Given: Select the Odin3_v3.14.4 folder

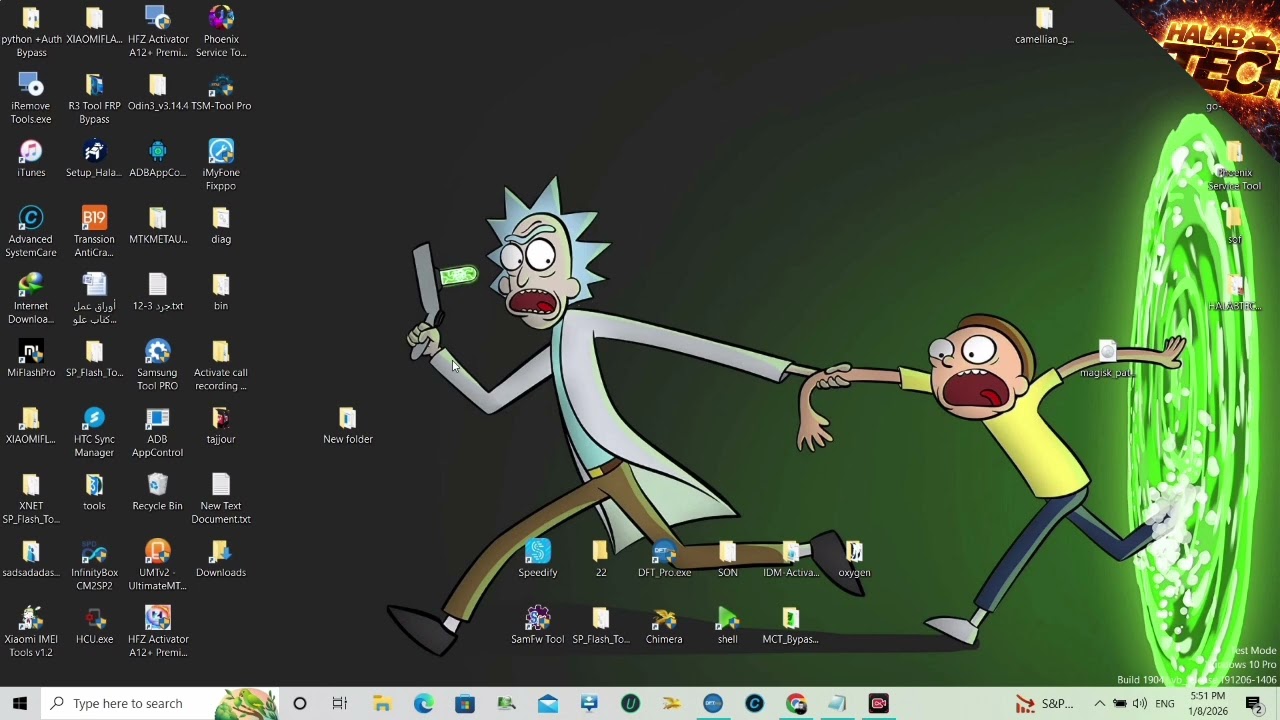Looking at the screenshot, I should pyautogui.click(x=158, y=92).
